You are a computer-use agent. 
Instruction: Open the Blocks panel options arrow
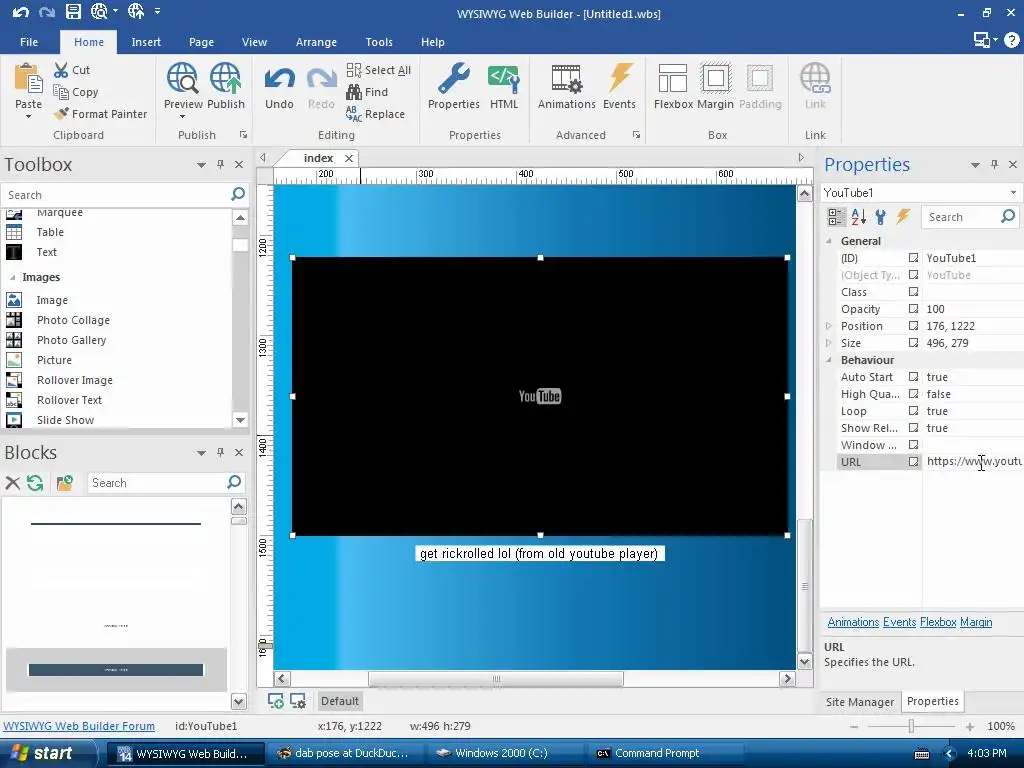(x=201, y=453)
